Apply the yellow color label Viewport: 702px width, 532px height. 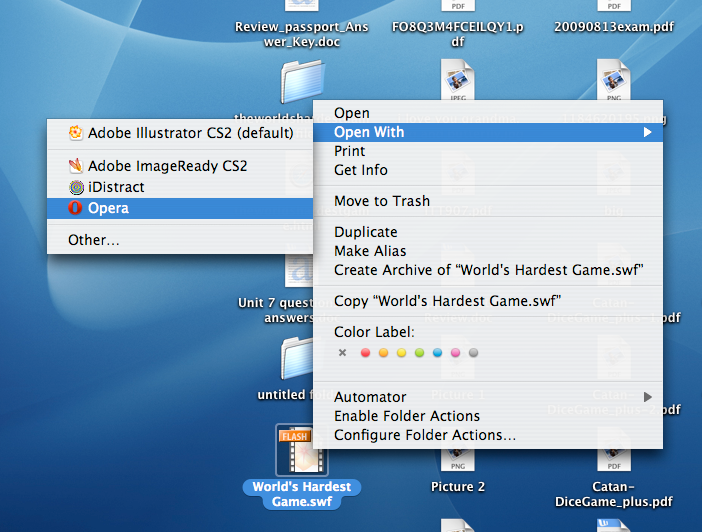[402, 353]
